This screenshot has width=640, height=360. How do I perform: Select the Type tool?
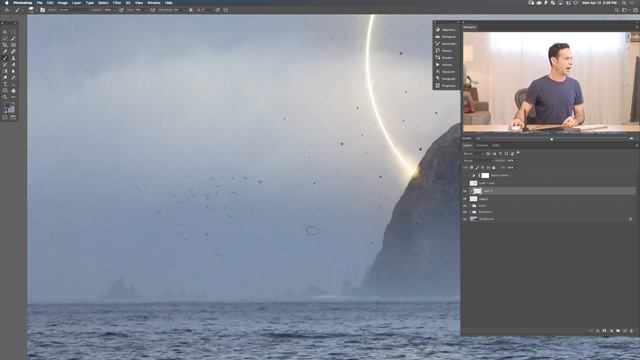5,84
